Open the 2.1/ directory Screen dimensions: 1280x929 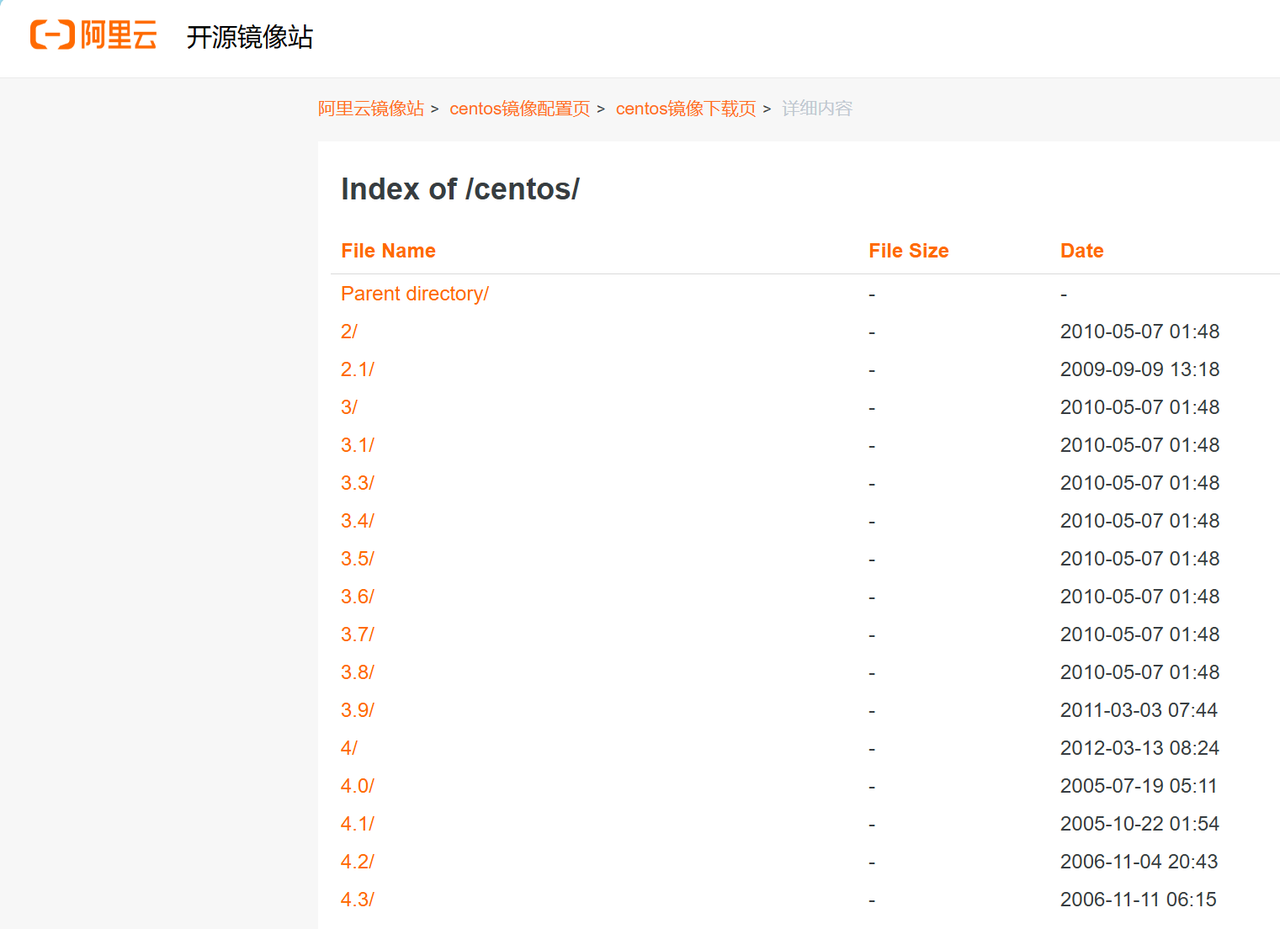pos(358,370)
